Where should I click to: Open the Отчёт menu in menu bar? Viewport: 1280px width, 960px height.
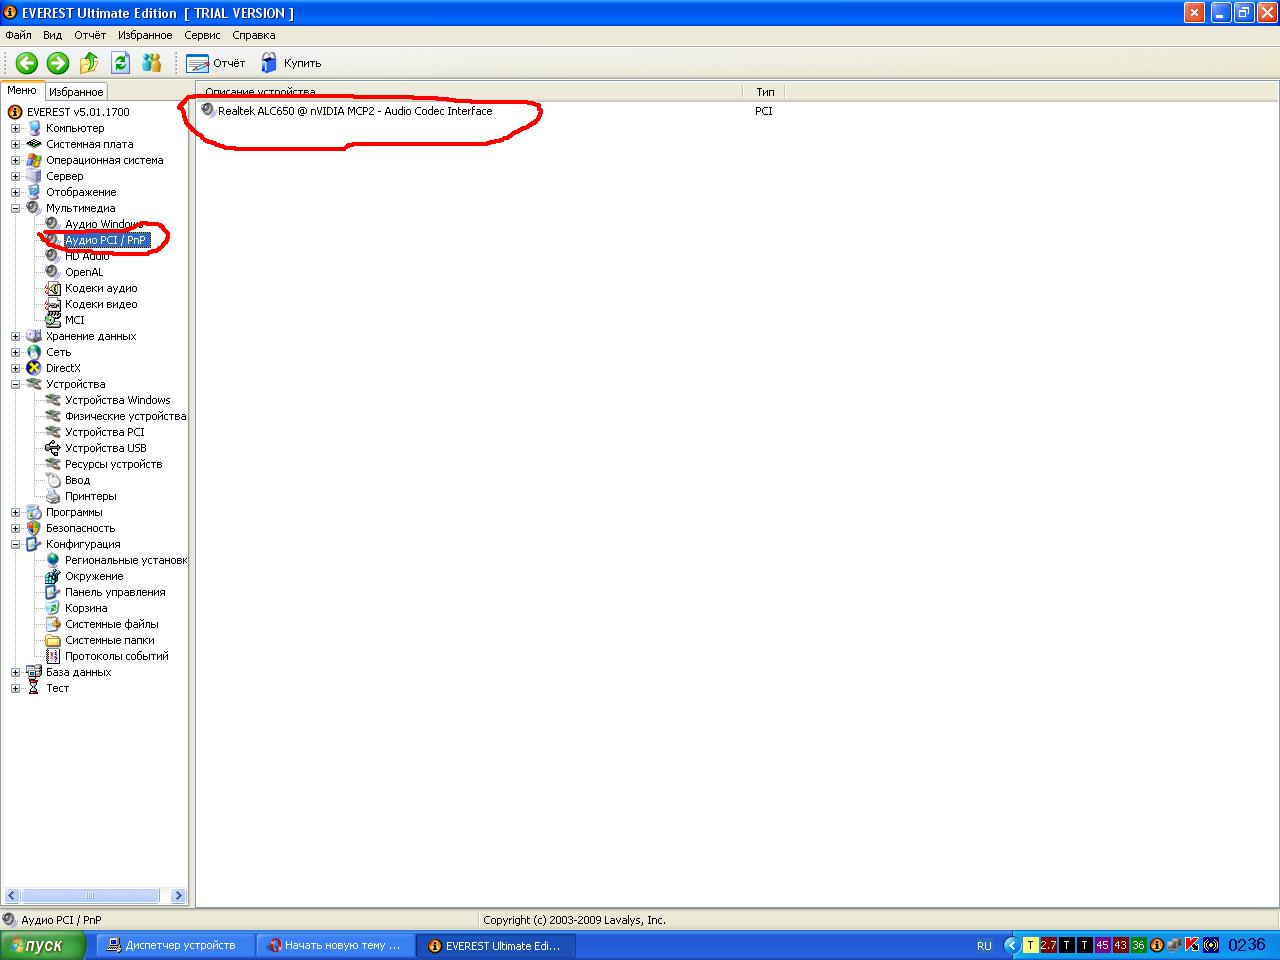click(x=89, y=35)
